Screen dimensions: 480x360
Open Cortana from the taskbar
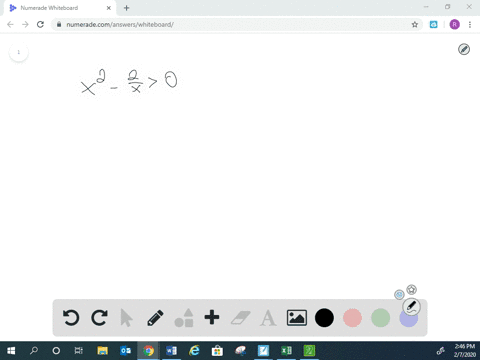(56, 351)
